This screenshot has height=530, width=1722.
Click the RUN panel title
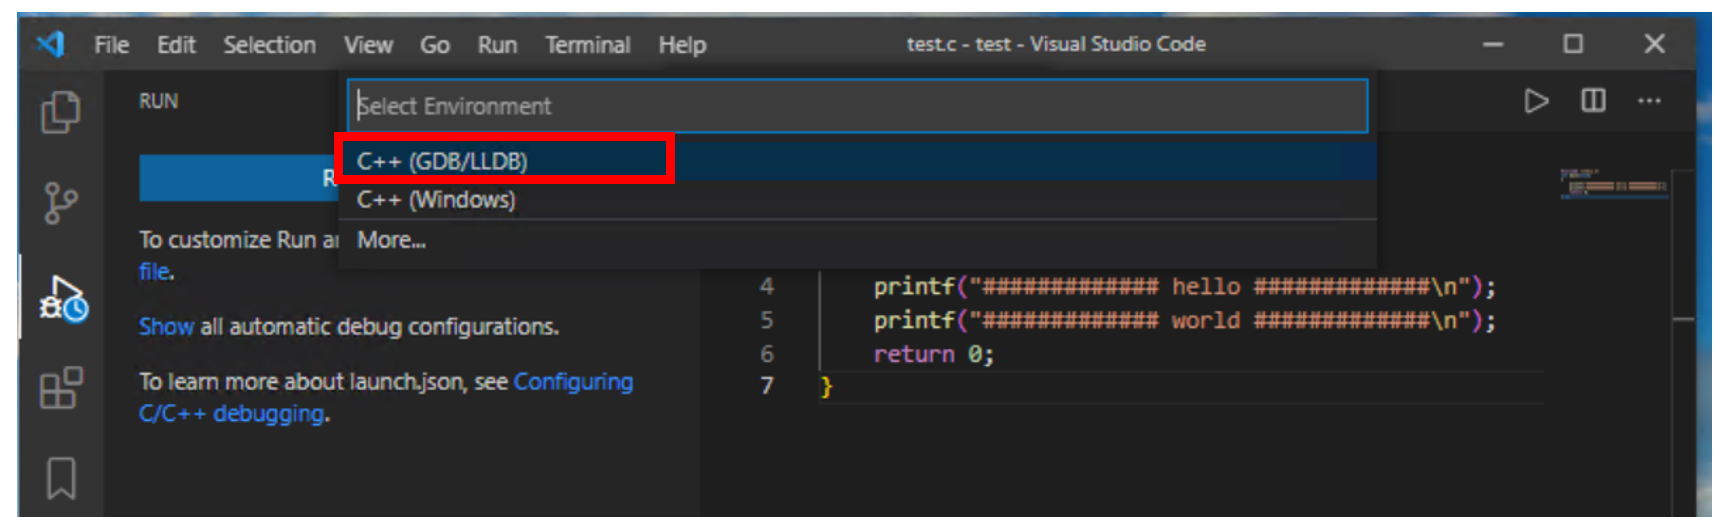point(158,101)
